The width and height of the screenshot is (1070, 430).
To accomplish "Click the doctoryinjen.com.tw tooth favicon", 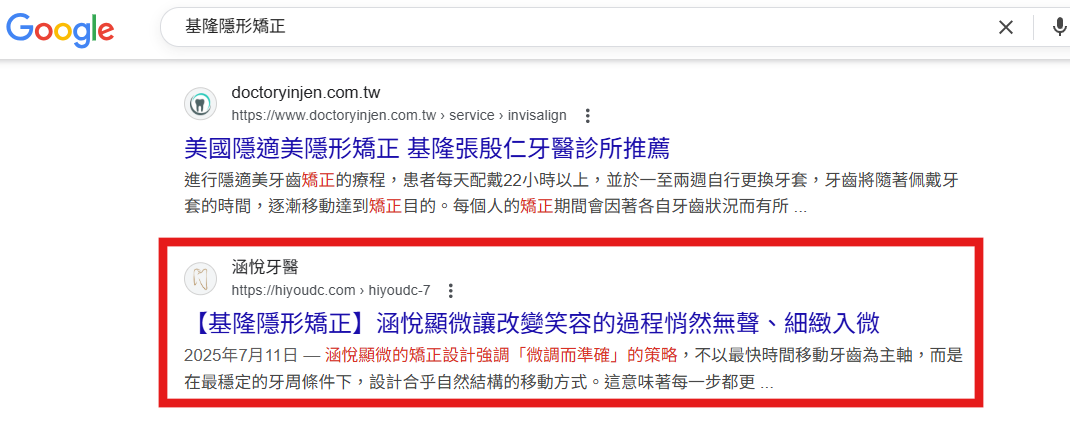I will click(x=201, y=104).
